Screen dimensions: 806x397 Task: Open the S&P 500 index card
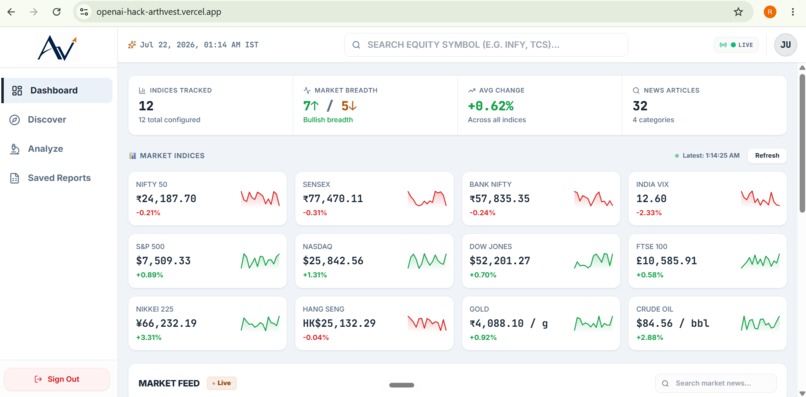pyautogui.click(x=208, y=261)
